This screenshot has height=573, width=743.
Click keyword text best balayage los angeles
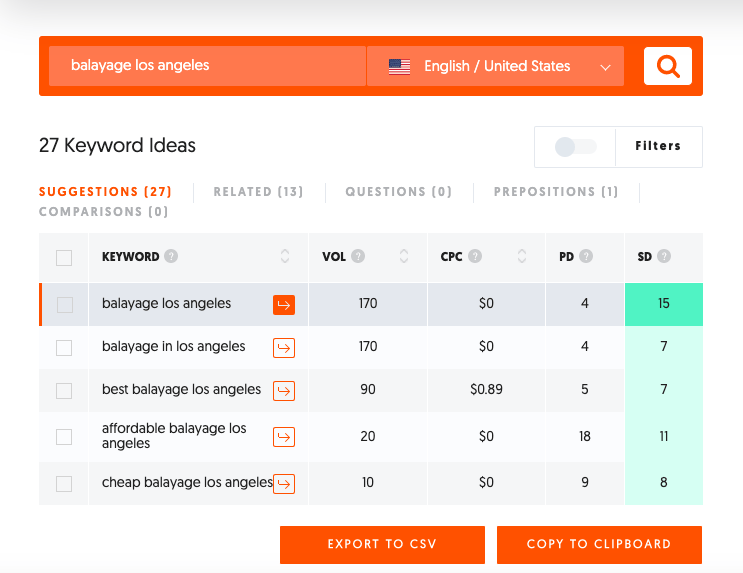[181, 390]
